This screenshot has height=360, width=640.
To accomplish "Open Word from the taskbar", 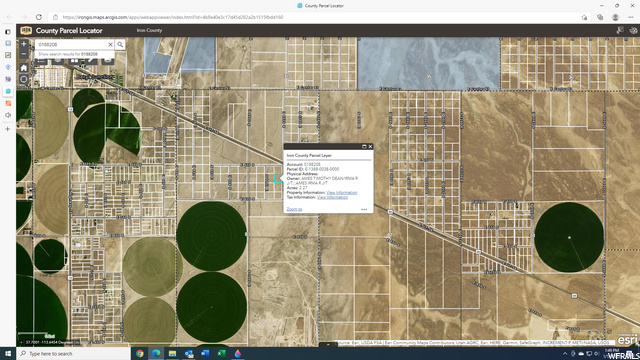I will (205, 353).
